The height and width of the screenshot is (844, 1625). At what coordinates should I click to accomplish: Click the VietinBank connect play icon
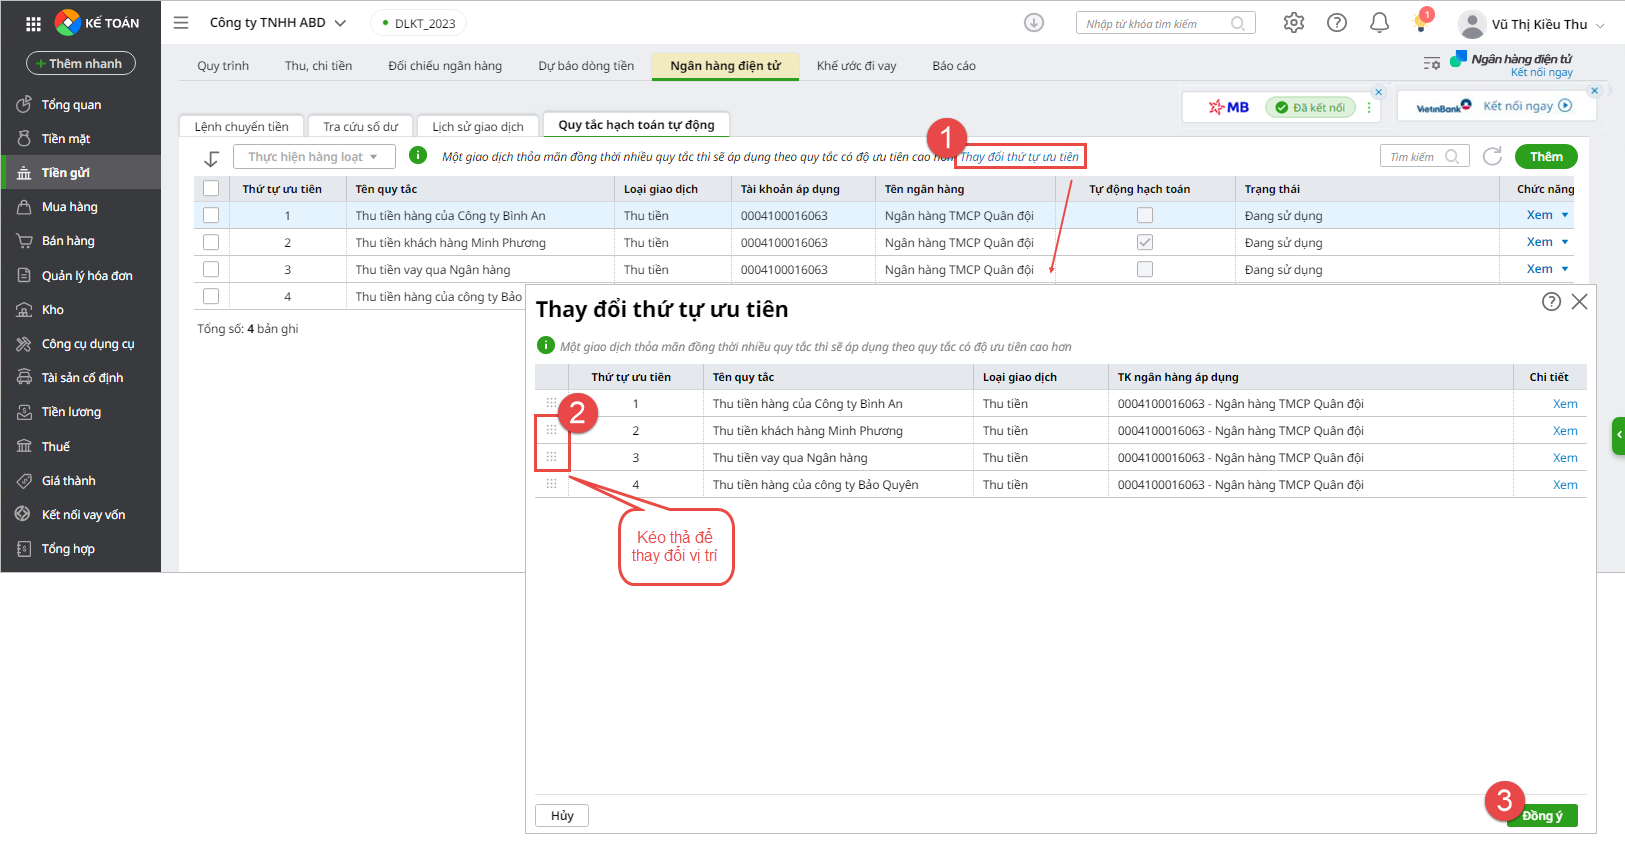tap(1565, 105)
